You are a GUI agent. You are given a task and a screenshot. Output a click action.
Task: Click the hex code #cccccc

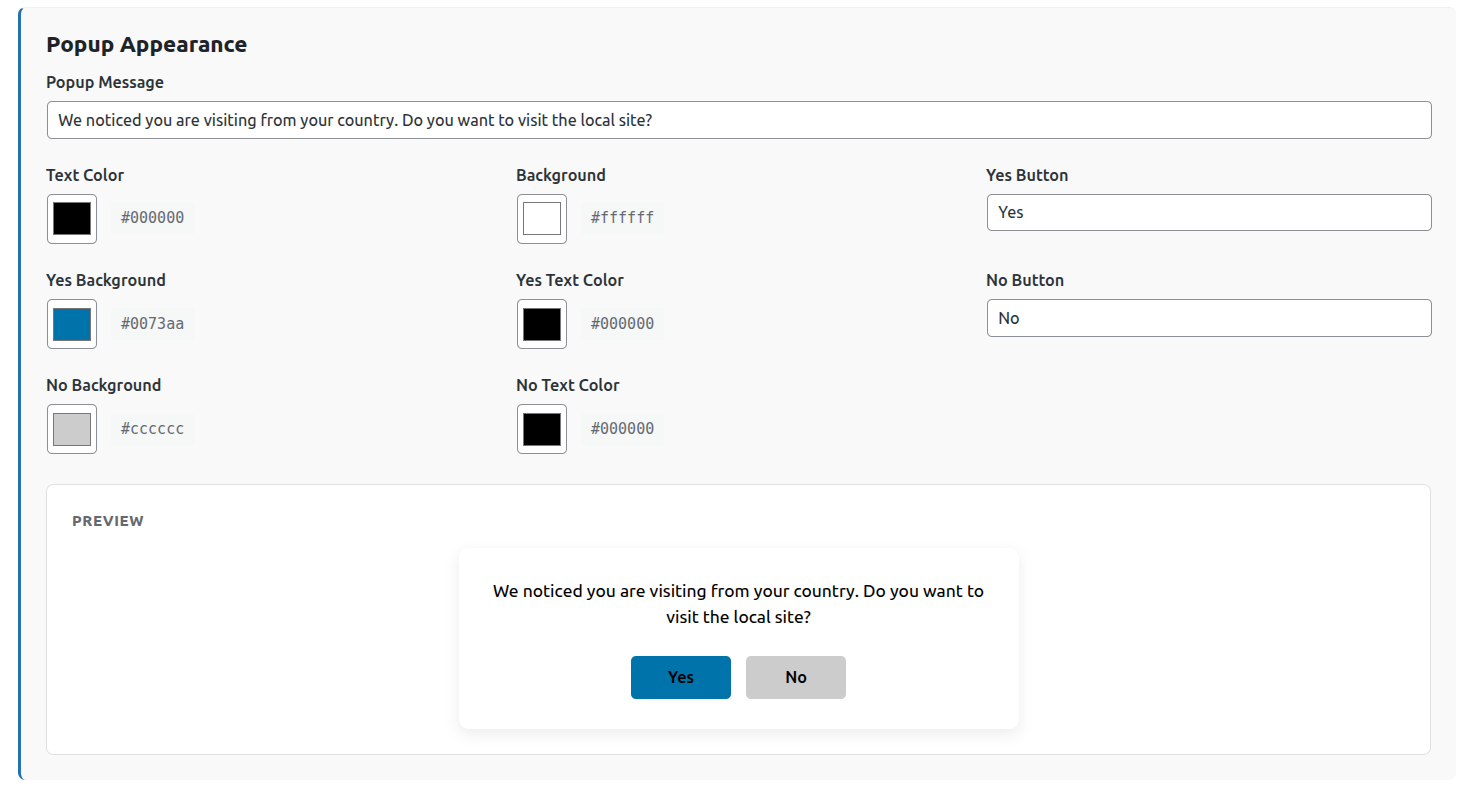click(152, 429)
